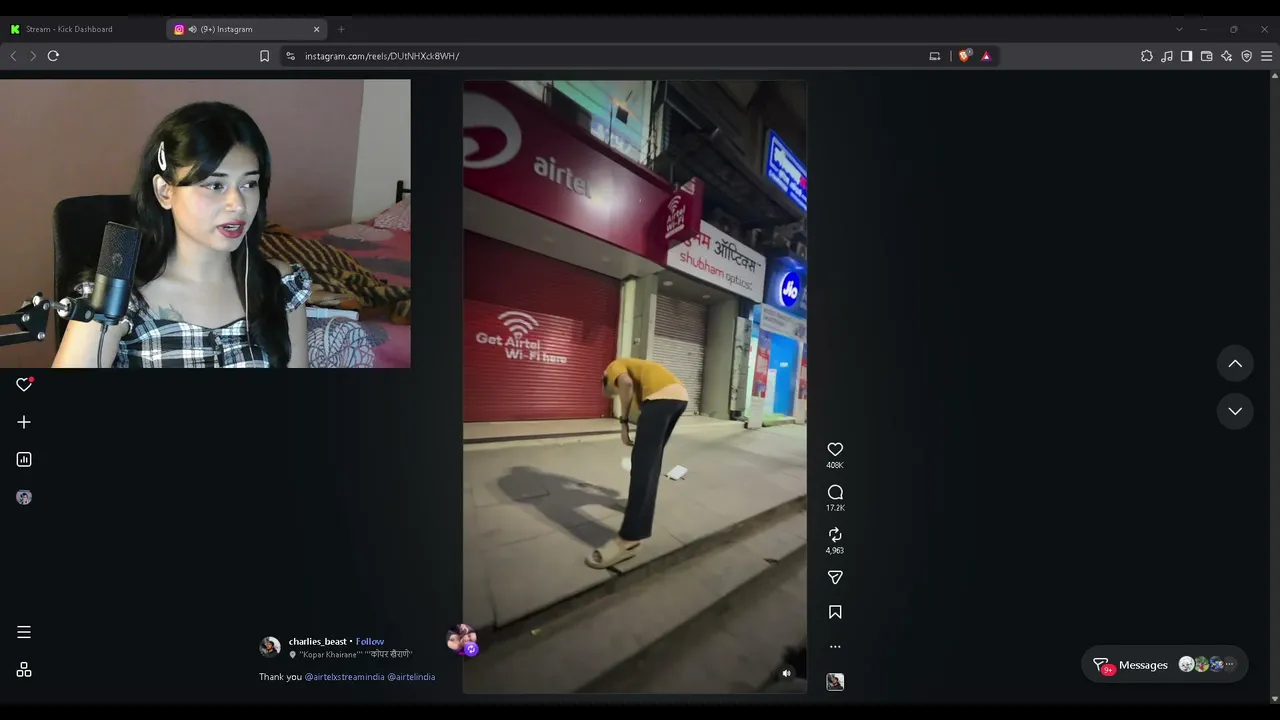Create a new post with plus icon
The image size is (1280, 720).
(24, 422)
